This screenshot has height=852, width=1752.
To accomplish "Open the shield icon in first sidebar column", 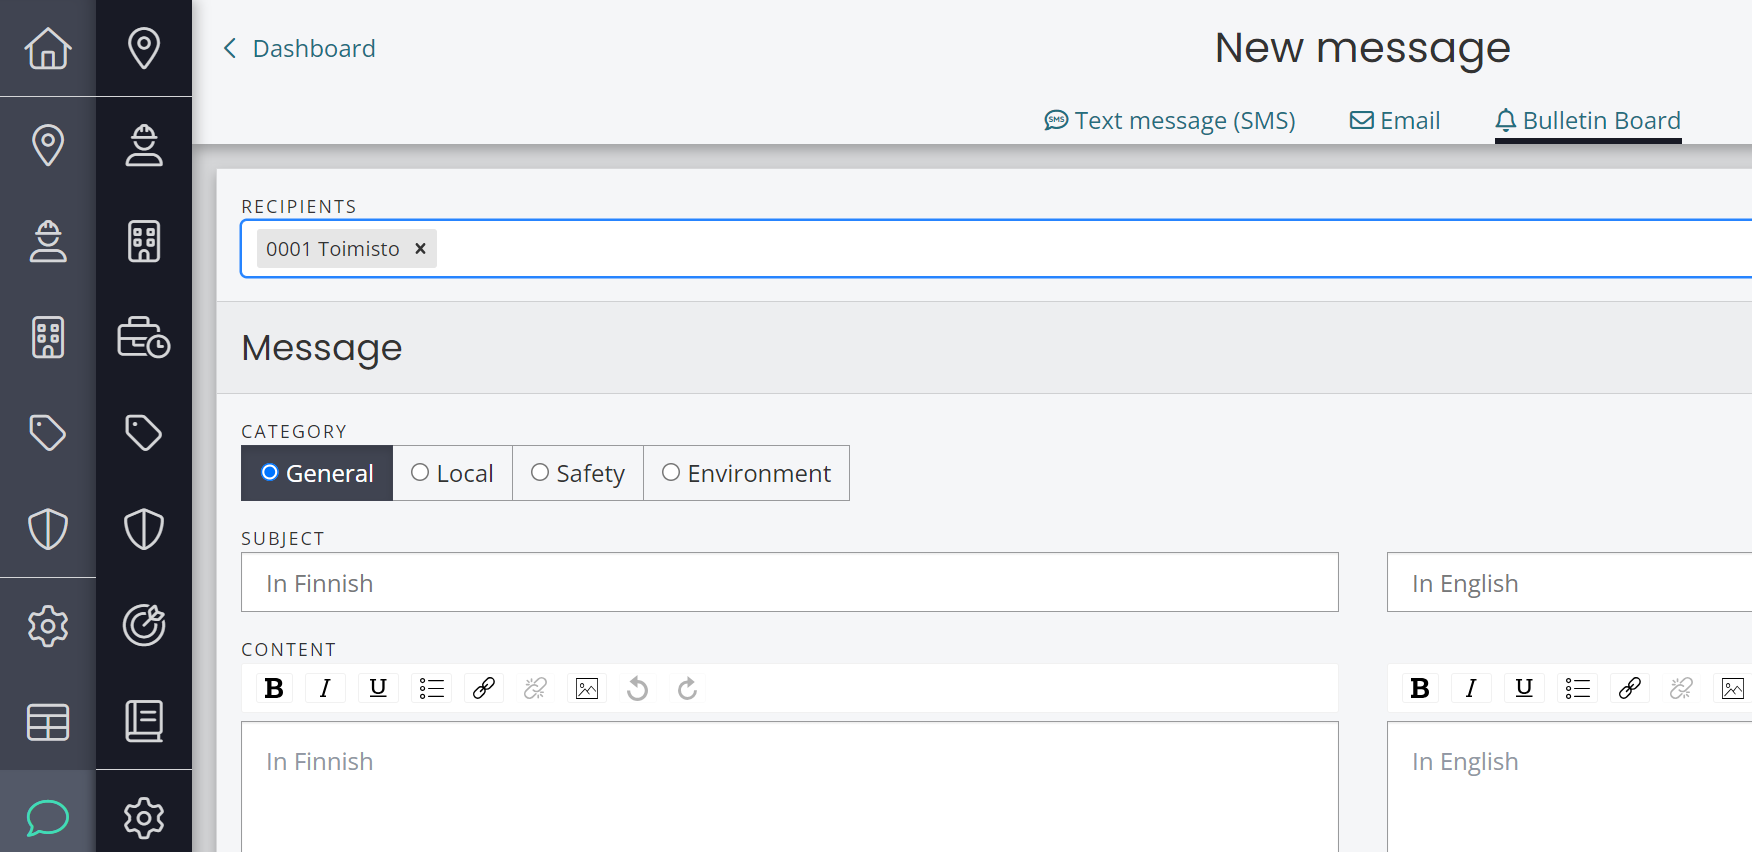I will coord(48,529).
